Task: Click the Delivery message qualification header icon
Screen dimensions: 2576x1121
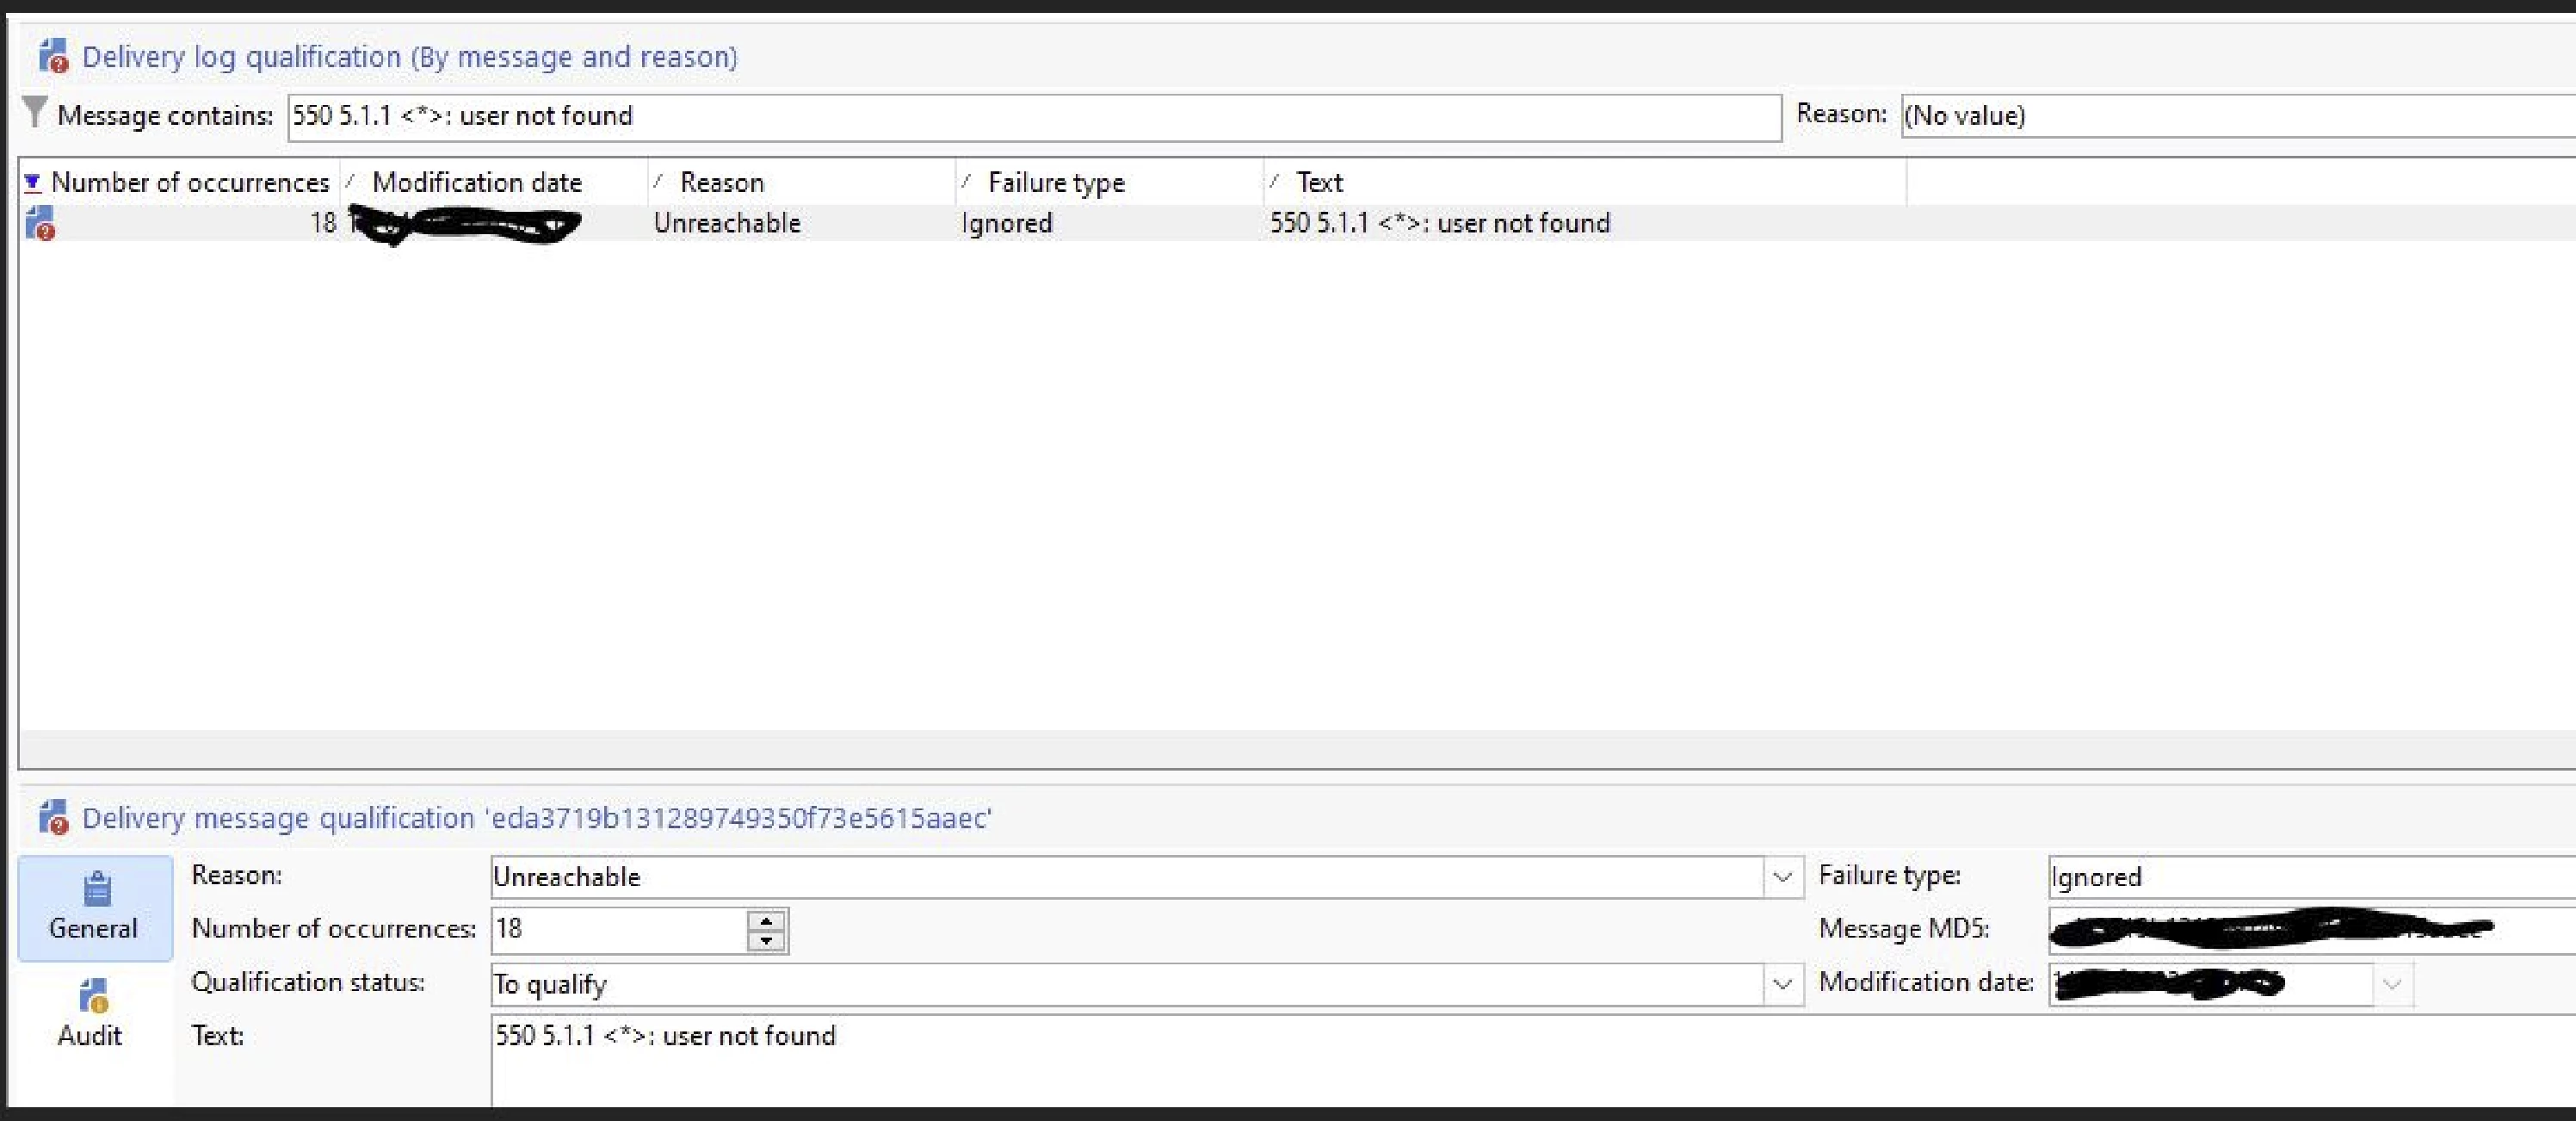Action: [53, 818]
